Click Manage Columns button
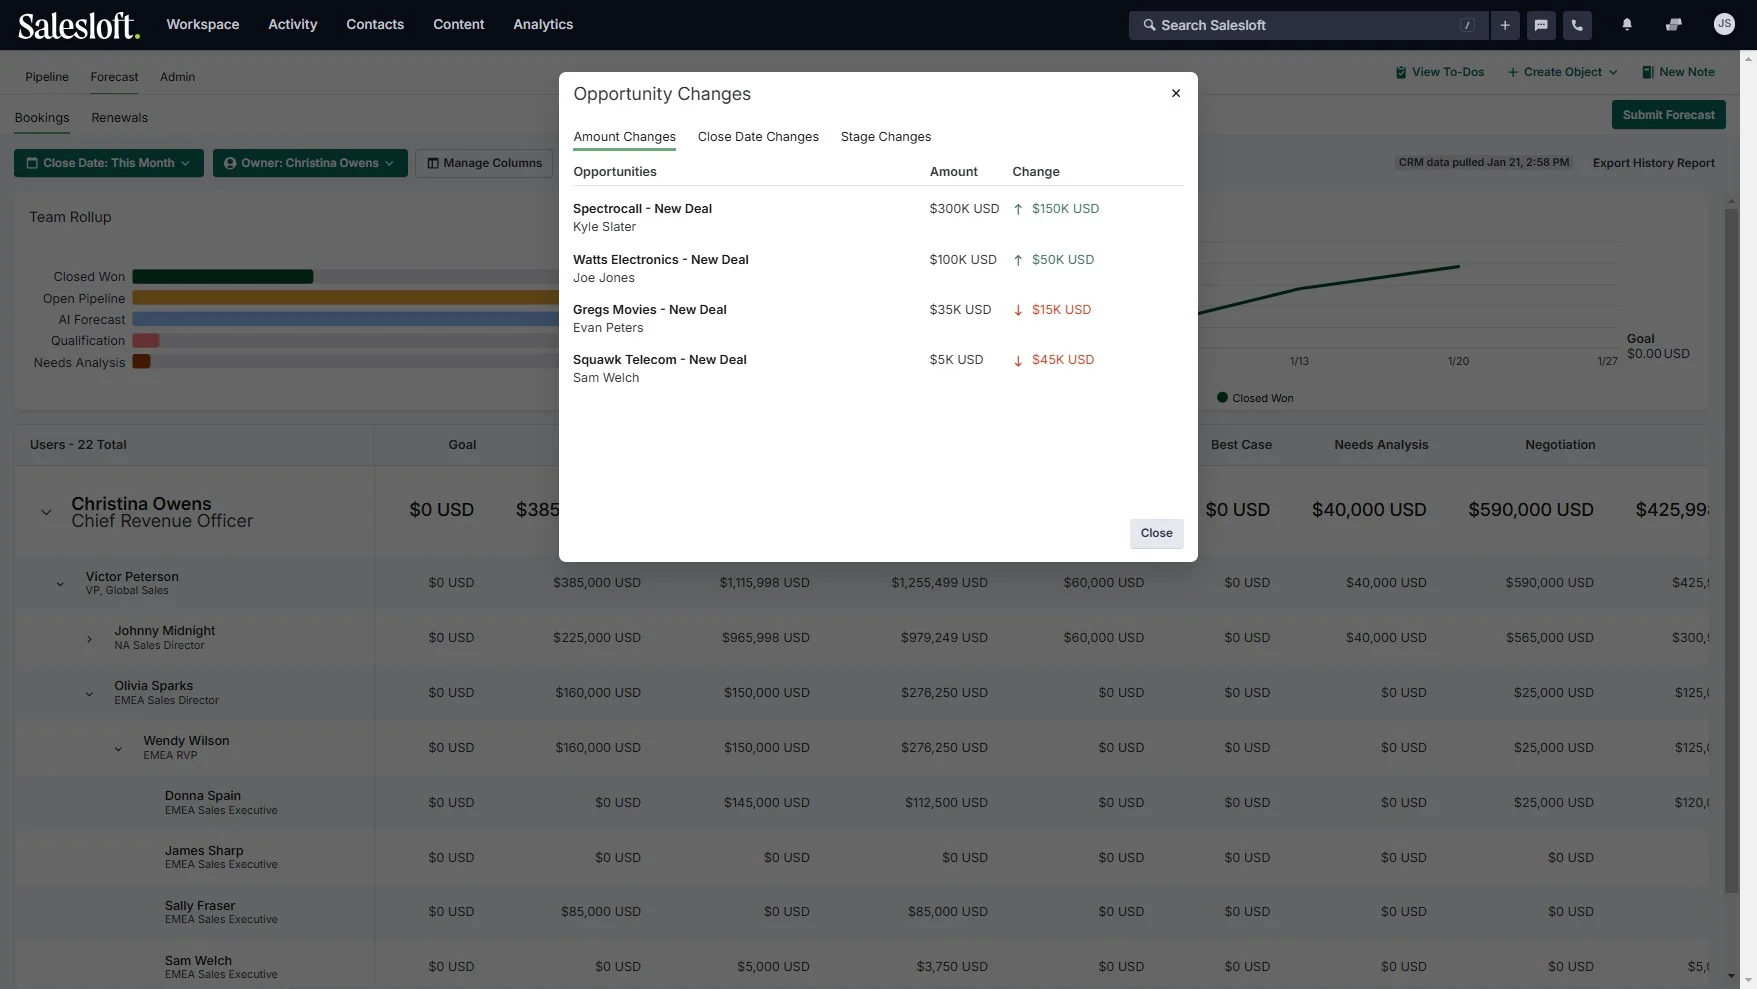Viewport: 1757px width, 989px height. coord(484,163)
